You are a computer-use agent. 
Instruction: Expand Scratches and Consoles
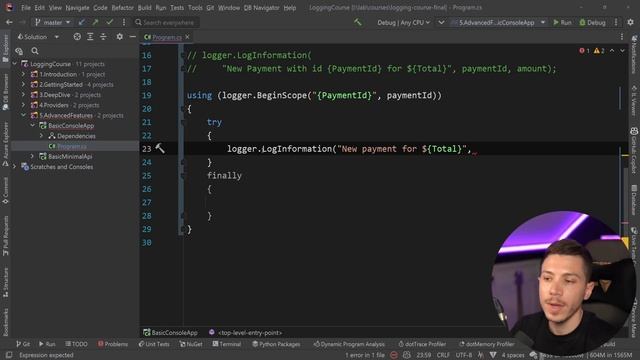(14, 167)
